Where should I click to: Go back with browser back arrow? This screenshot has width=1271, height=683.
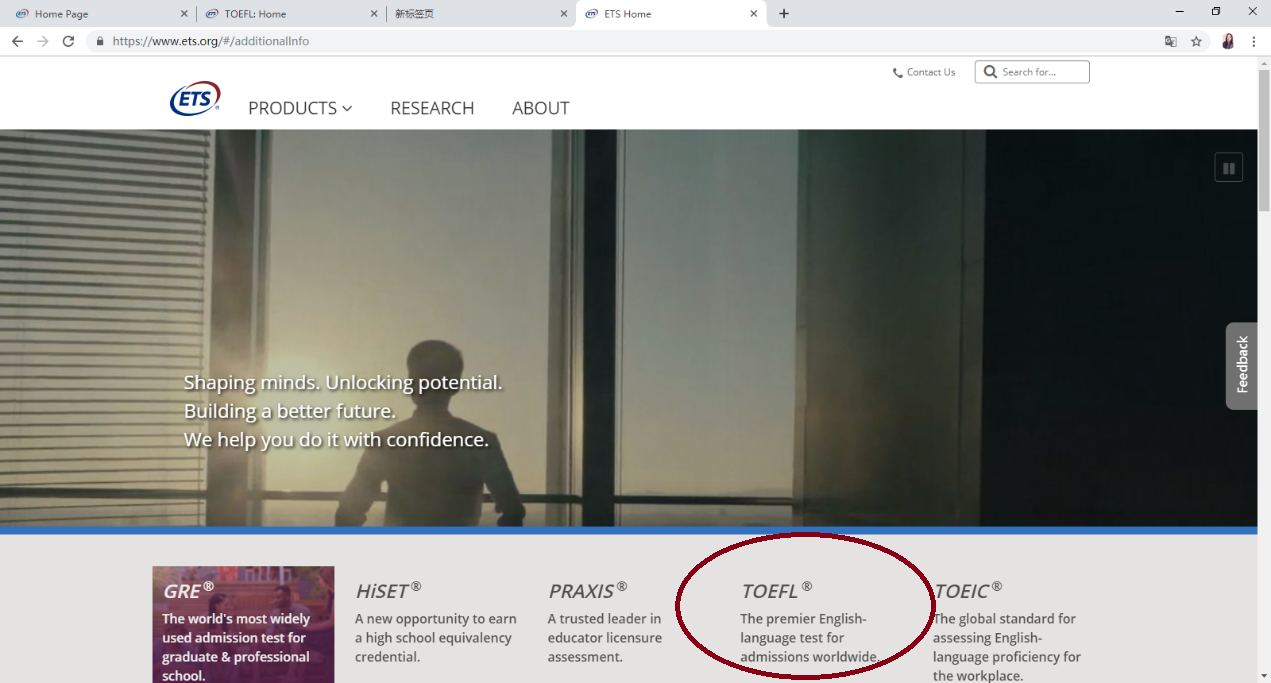coord(17,41)
